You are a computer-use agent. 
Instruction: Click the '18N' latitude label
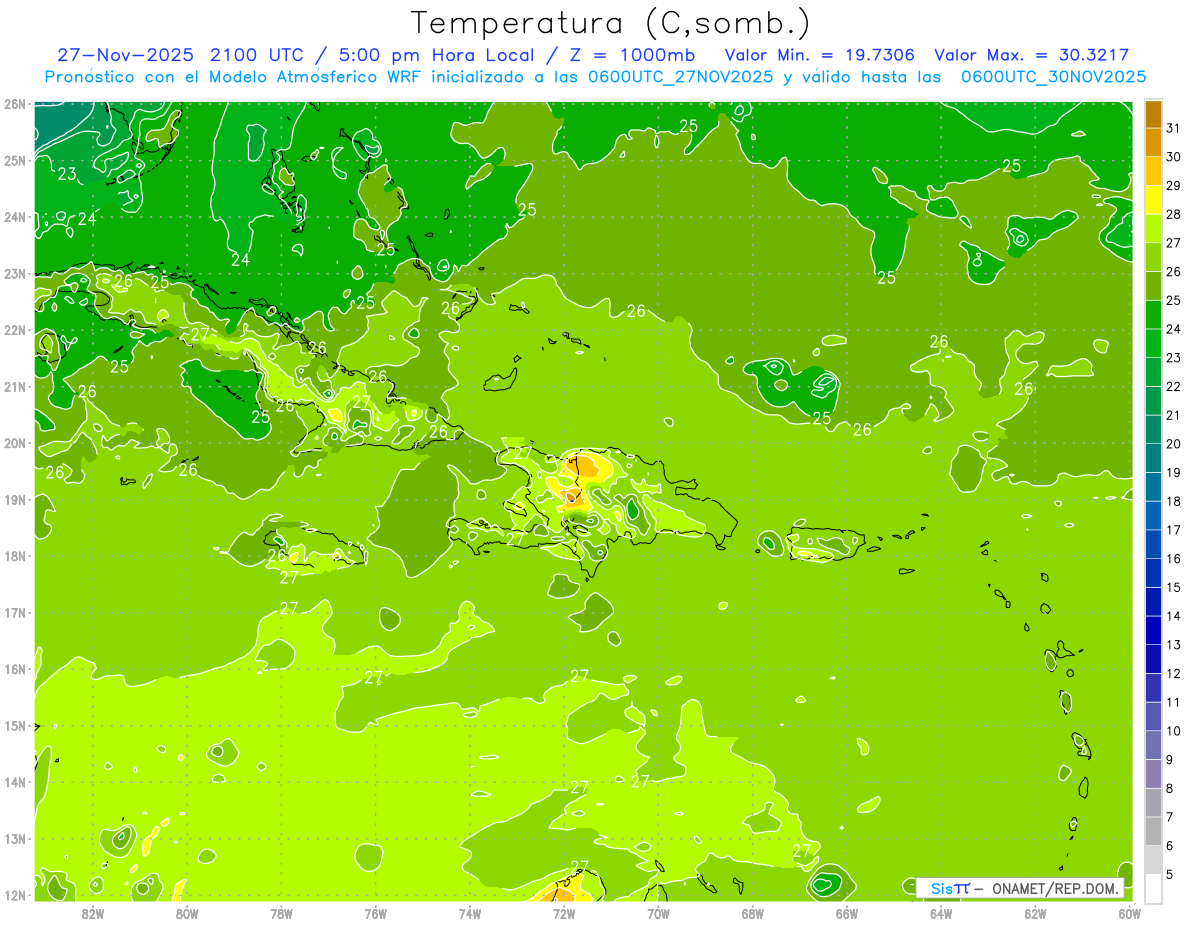click(x=15, y=556)
